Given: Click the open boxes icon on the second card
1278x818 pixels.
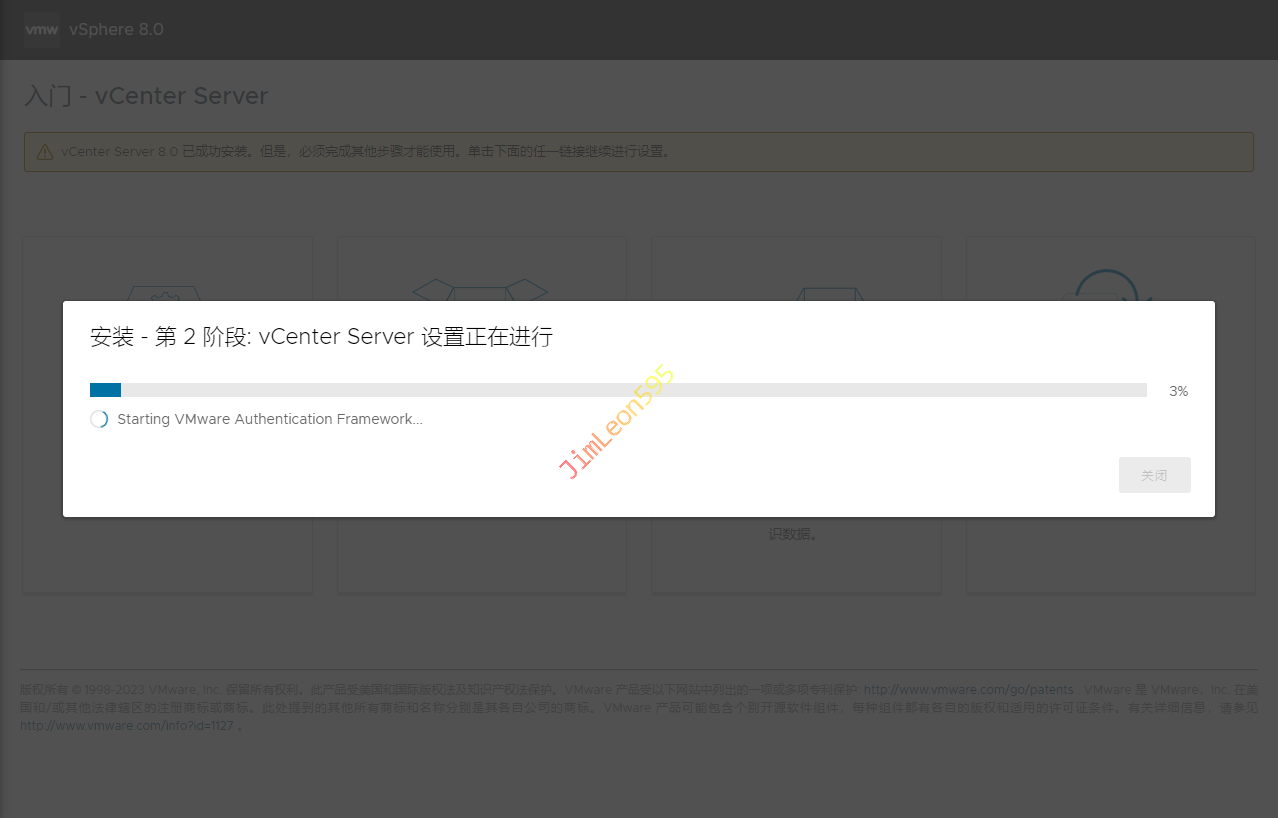Looking at the screenshot, I should [x=481, y=291].
